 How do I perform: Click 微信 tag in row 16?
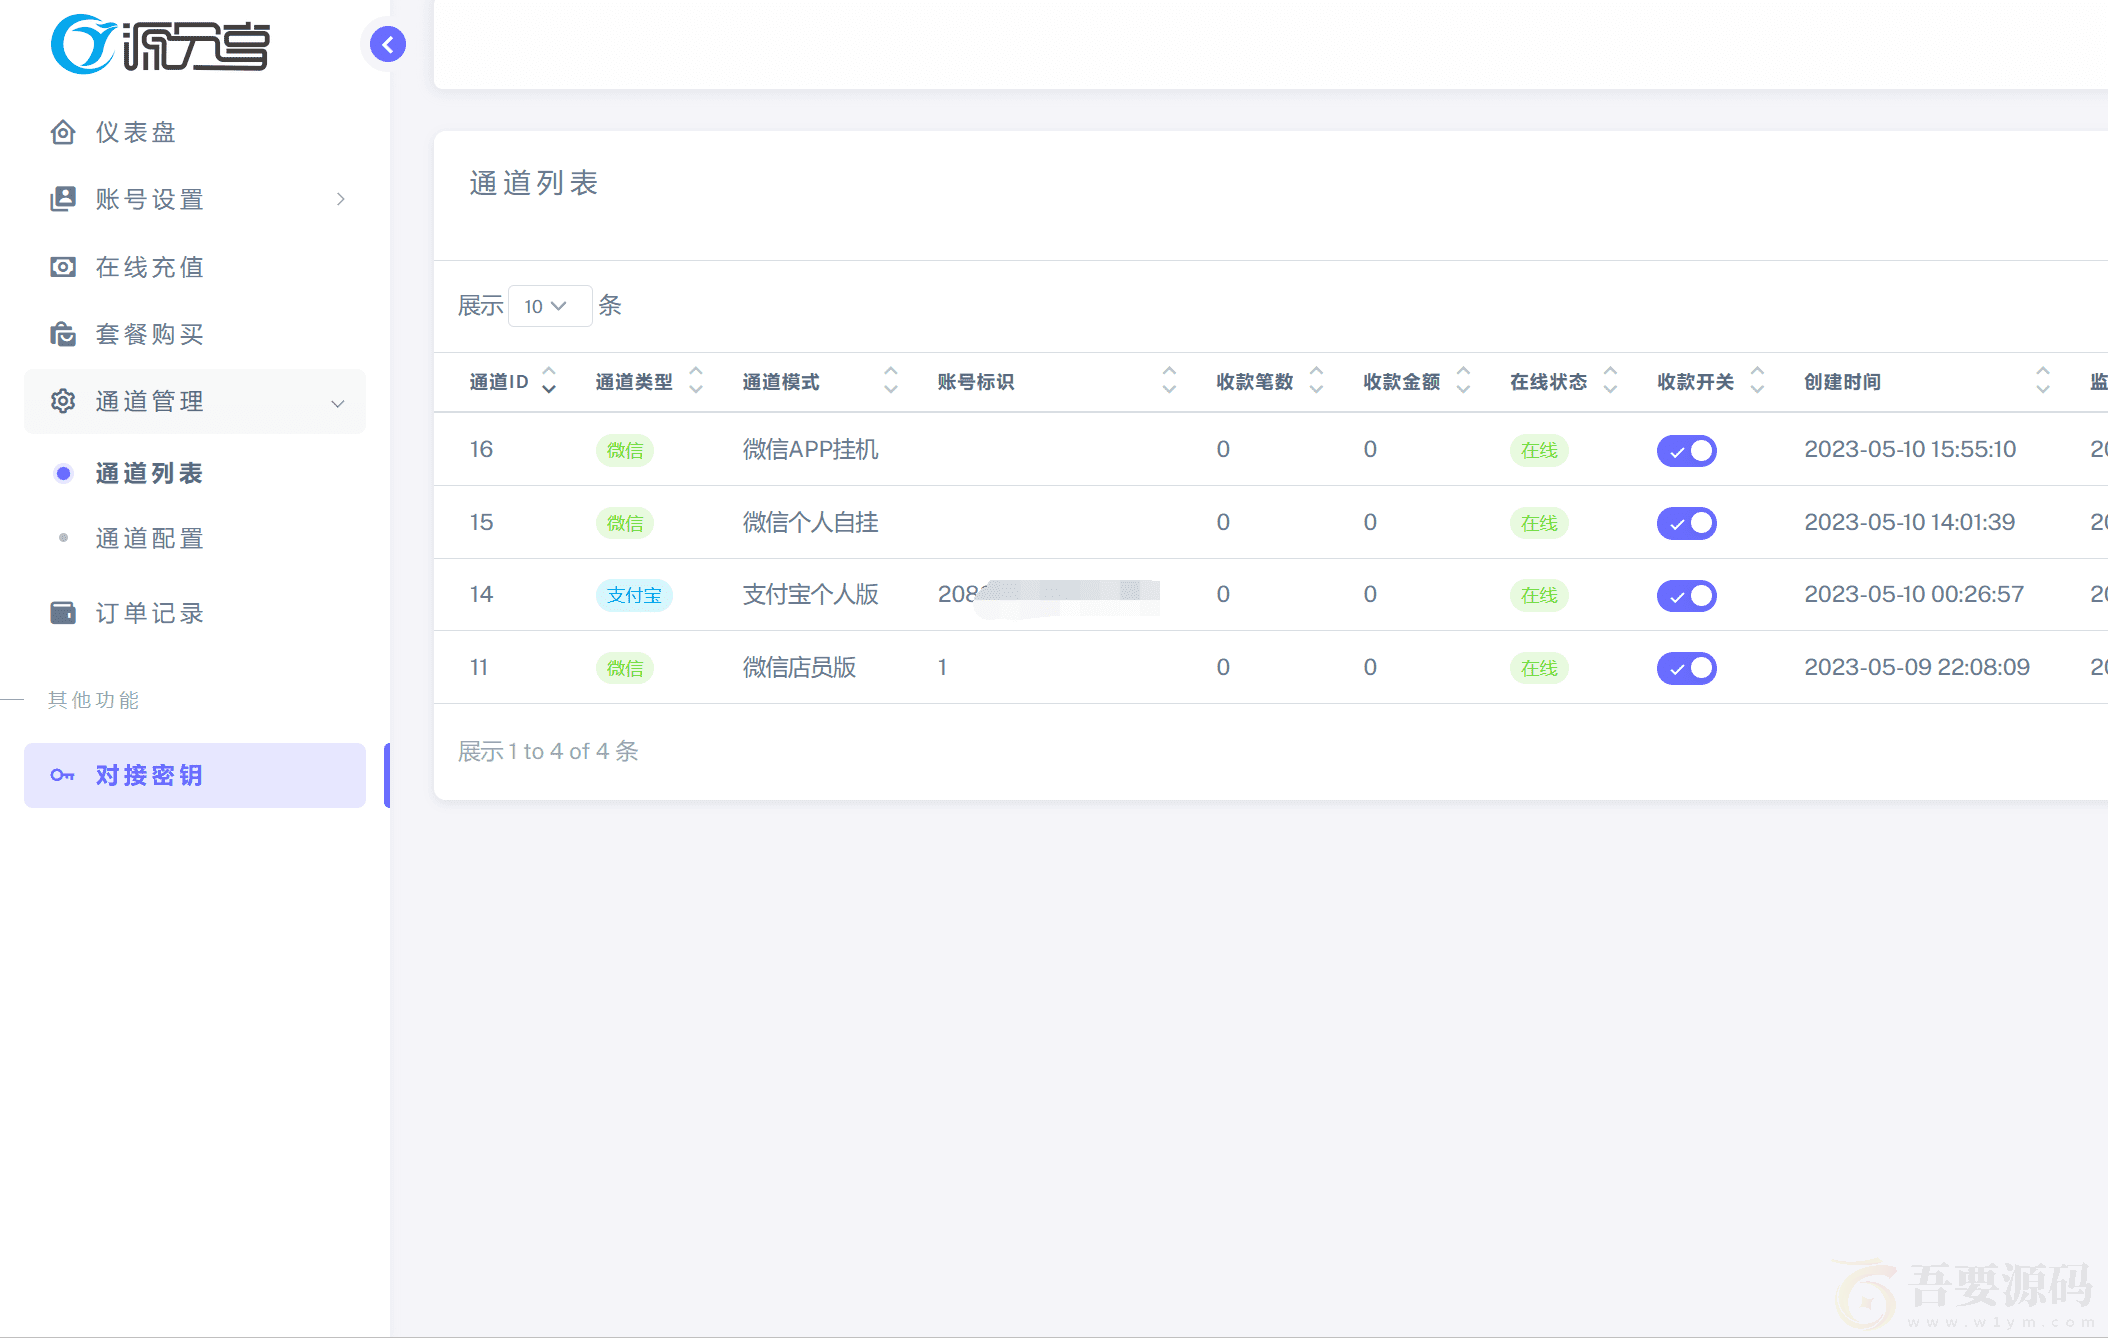pos(625,451)
